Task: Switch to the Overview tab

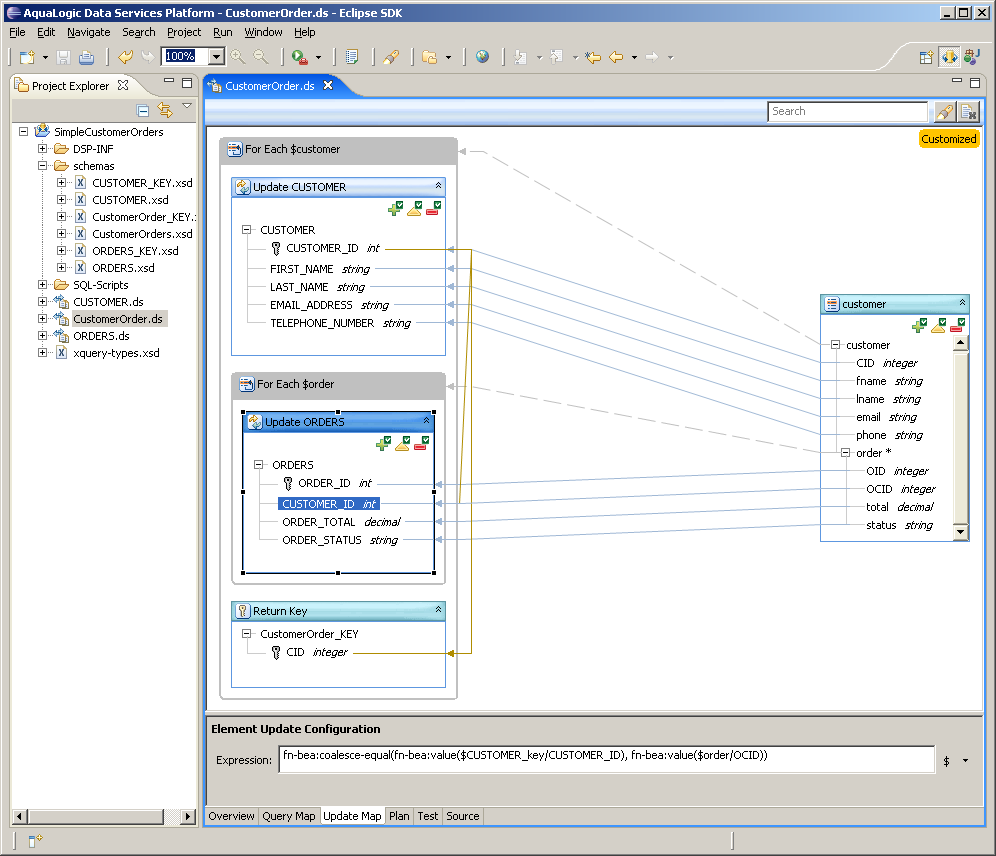Action: 231,816
